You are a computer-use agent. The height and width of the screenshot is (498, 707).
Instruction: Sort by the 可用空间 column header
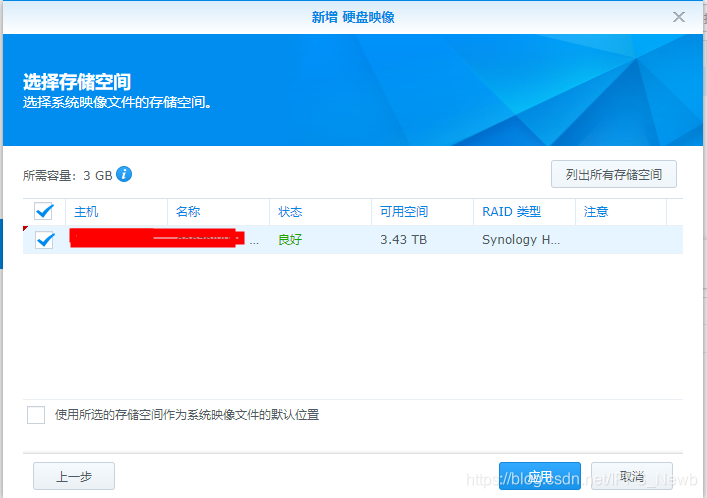click(422, 212)
